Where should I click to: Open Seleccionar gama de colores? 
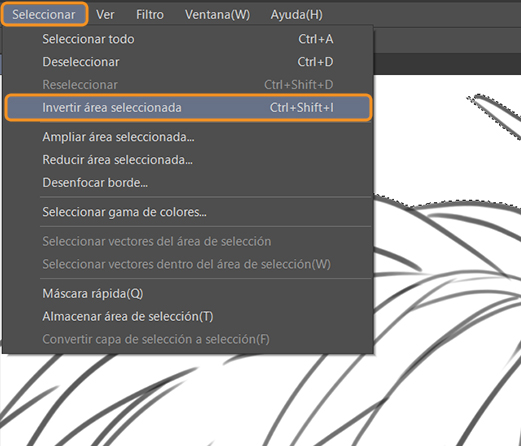pyautogui.click(x=188, y=212)
